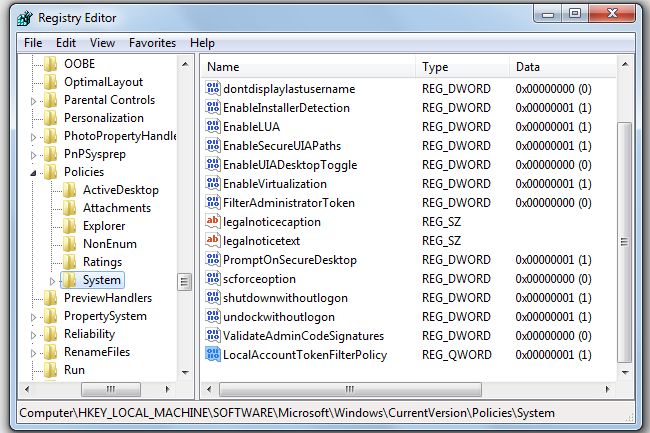Click the ActiveDesktop folder icon
Screen dimensions: 650x433
70,190
